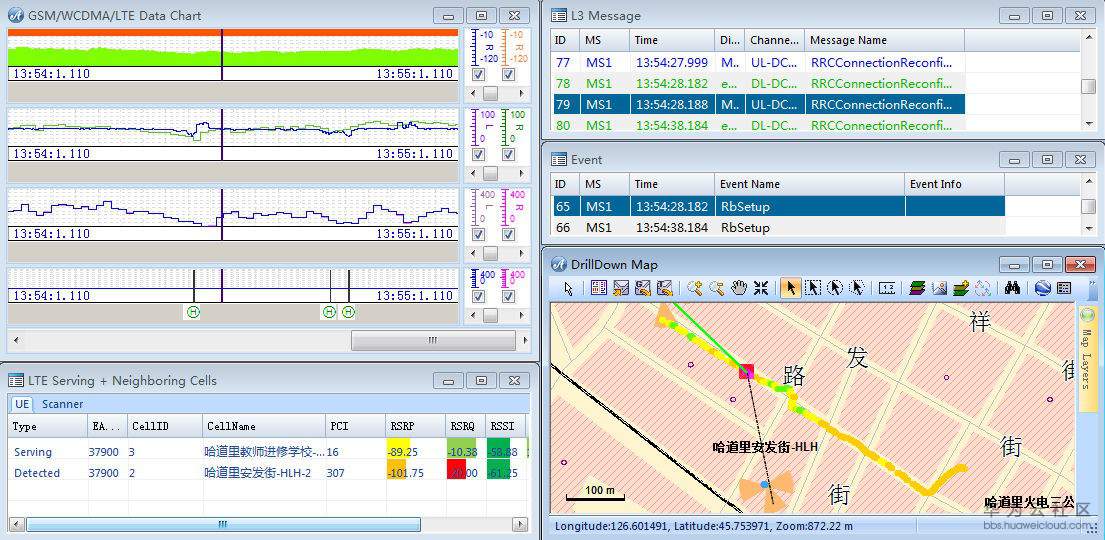Click the grid table icon after globe
1105x540 pixels.
pos(1064,288)
